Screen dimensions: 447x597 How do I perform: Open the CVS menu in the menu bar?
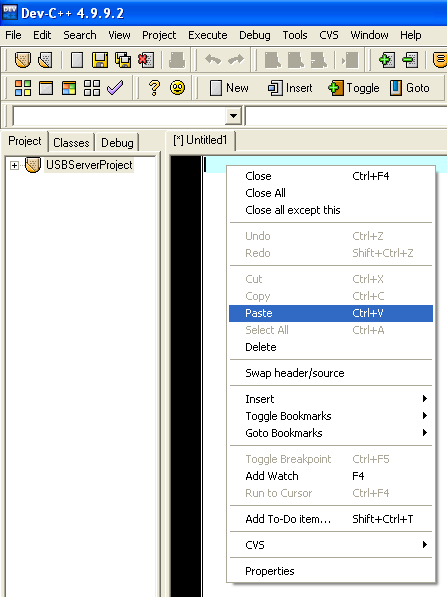coord(329,35)
